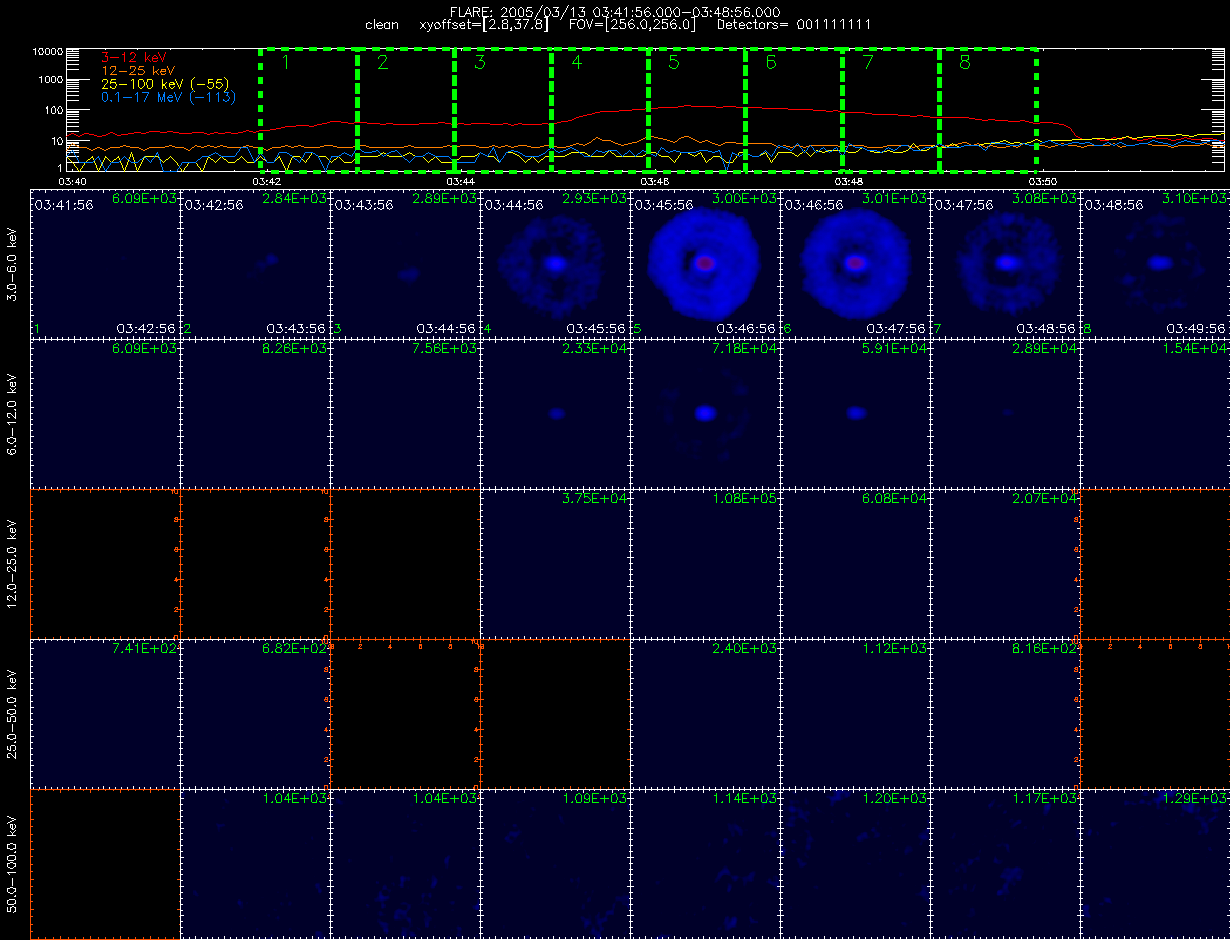This screenshot has width=1230, height=940.
Task: Click the 8.26E+03 peak value
Action: click(x=295, y=349)
